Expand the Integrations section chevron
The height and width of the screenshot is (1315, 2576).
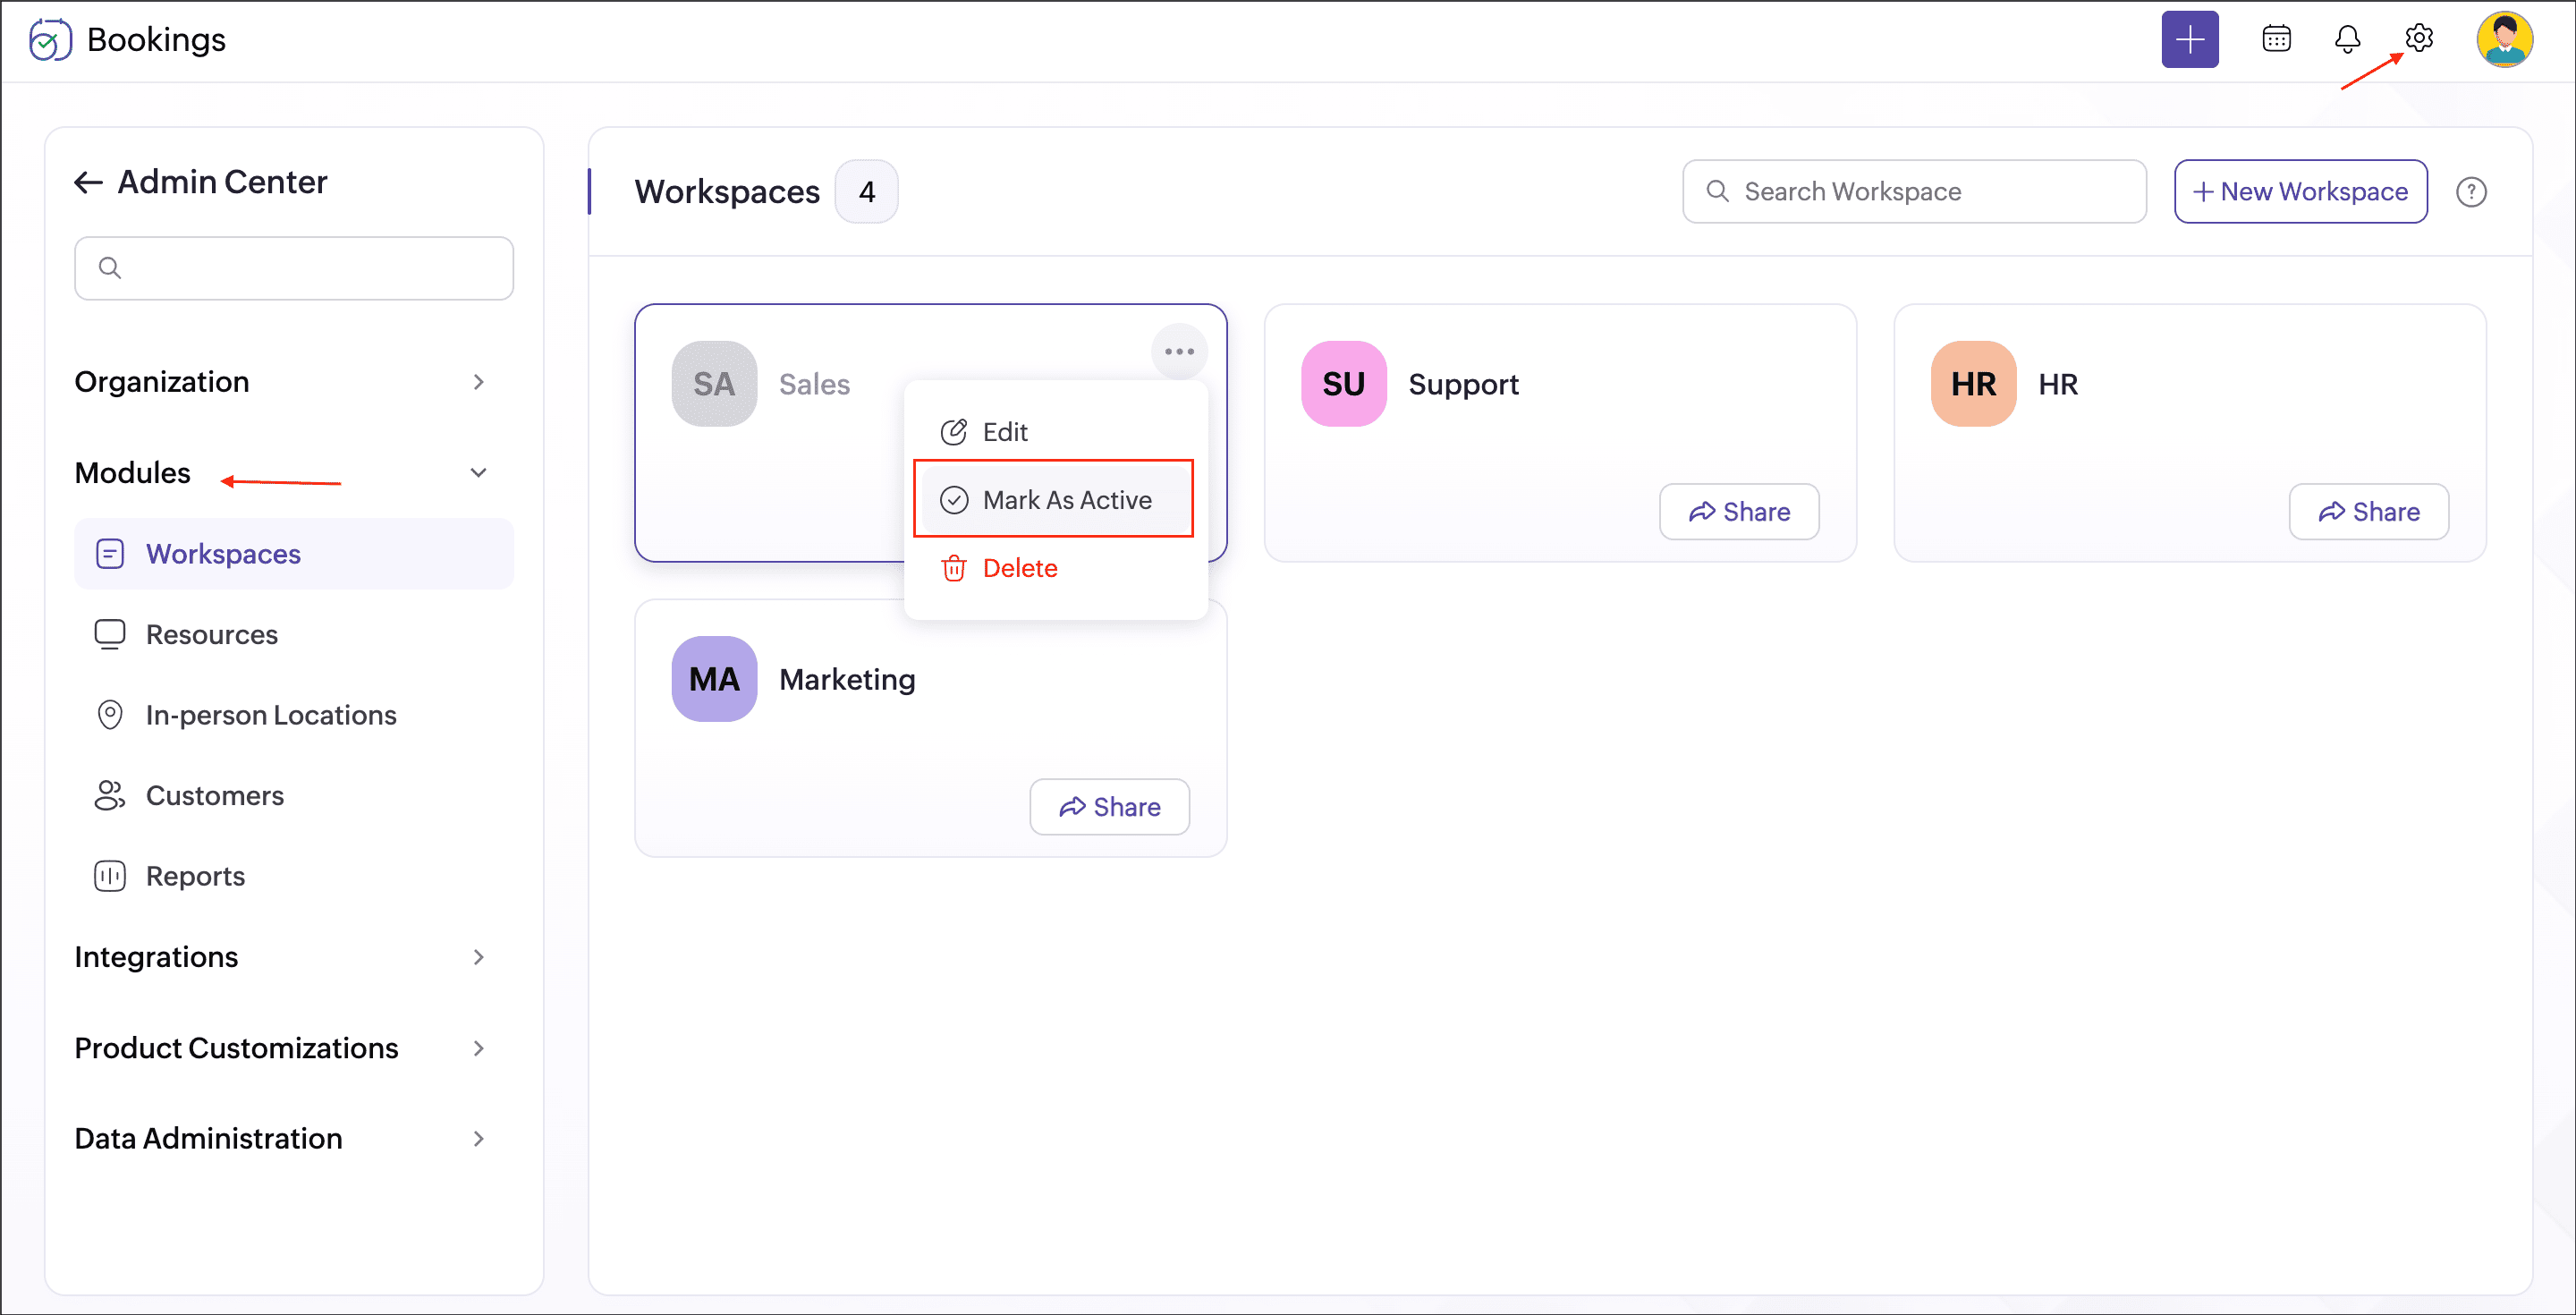point(479,957)
